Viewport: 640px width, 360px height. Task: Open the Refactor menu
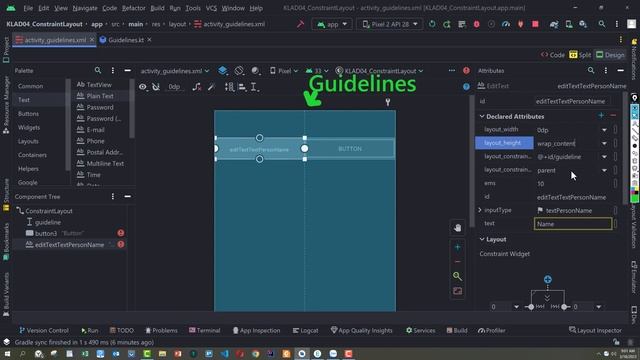(x=133, y=8)
